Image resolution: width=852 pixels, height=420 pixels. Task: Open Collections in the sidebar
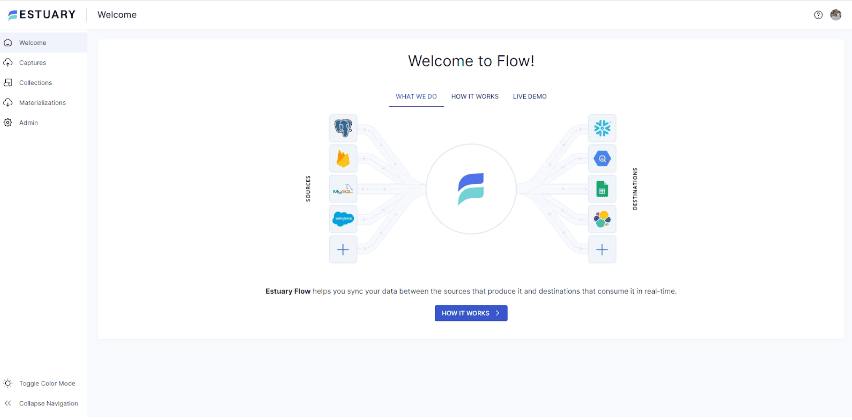pyautogui.click(x=43, y=83)
